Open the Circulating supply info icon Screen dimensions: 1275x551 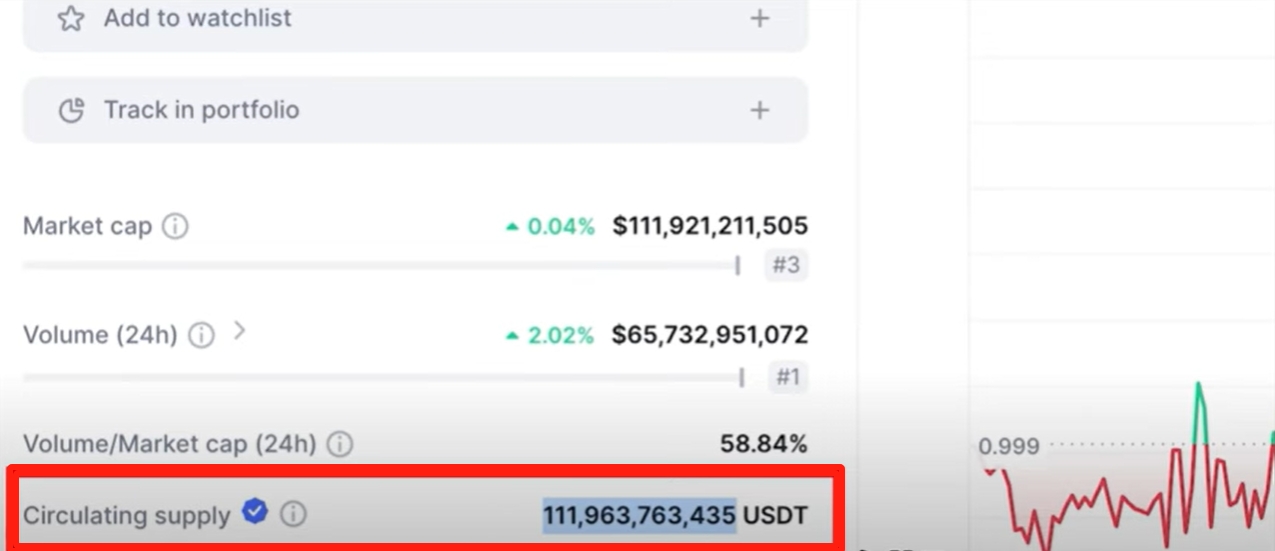click(293, 515)
